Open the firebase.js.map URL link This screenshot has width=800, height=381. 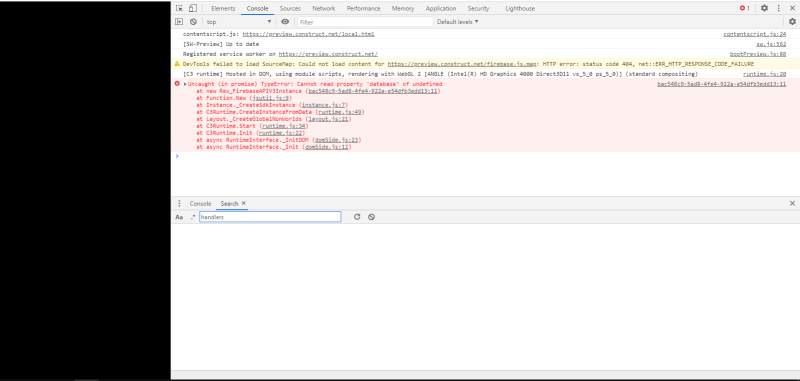click(462, 64)
